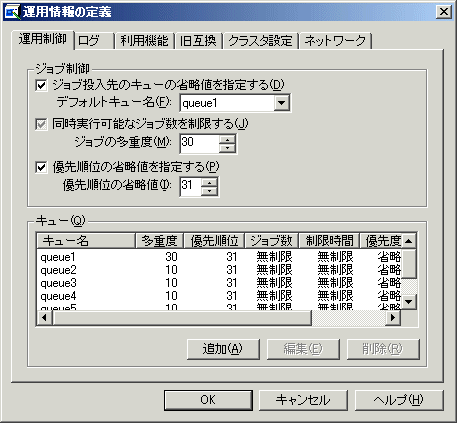
Task: Increase ジョブの多重度 with up arrow
Action: [227, 140]
